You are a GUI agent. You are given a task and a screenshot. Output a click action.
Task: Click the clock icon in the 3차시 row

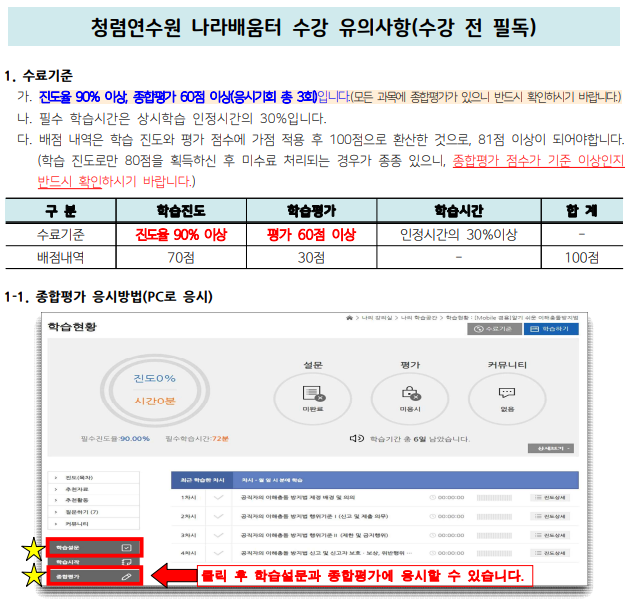click(432, 535)
